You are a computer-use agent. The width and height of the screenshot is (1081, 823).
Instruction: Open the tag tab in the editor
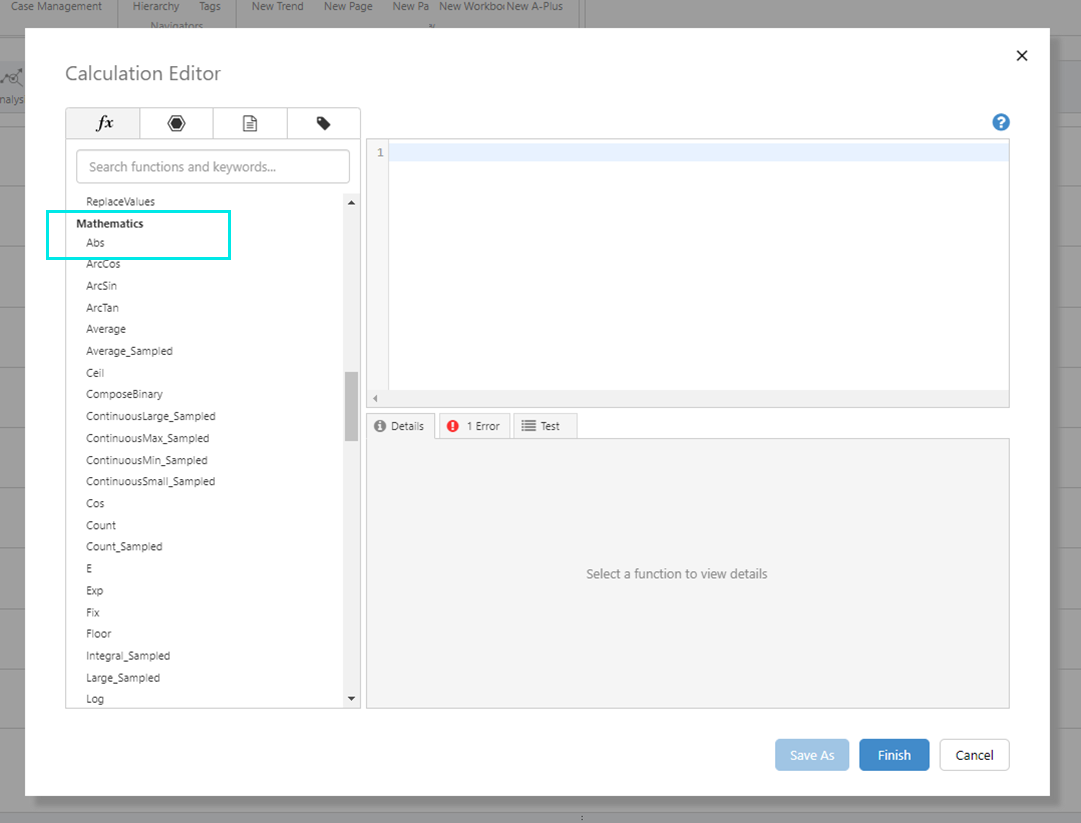pos(322,122)
